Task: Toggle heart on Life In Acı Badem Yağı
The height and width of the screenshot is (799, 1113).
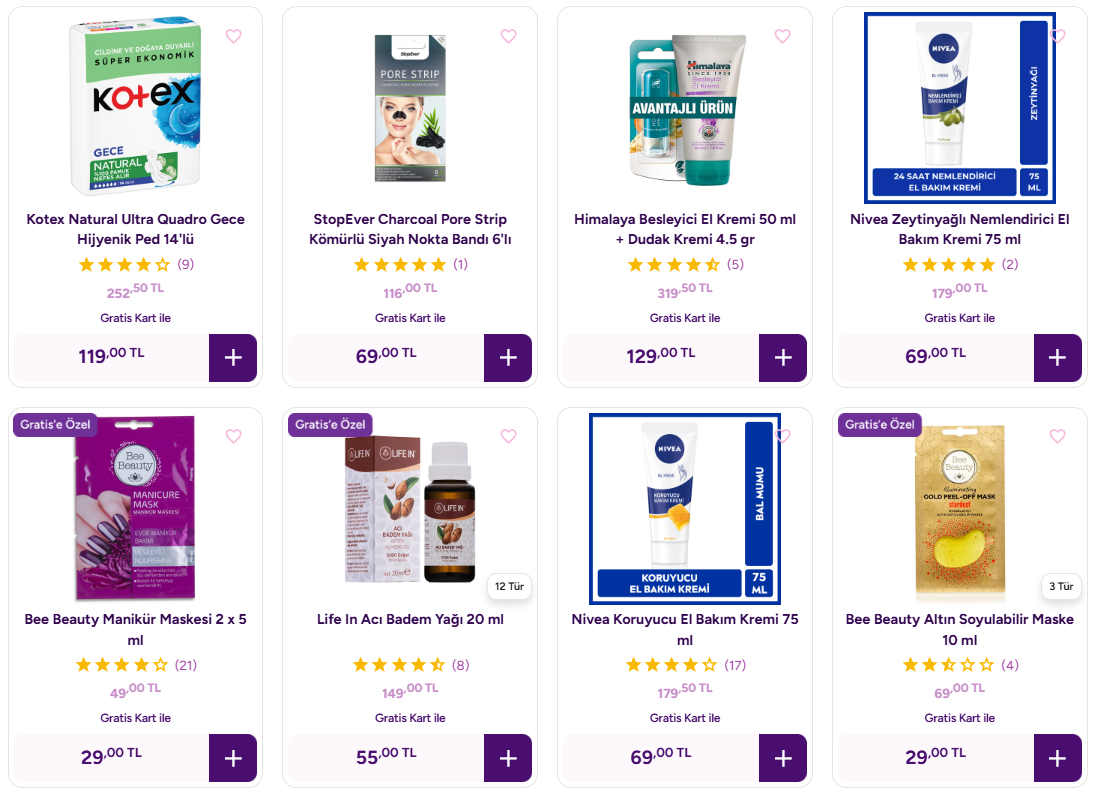Action: 508,436
